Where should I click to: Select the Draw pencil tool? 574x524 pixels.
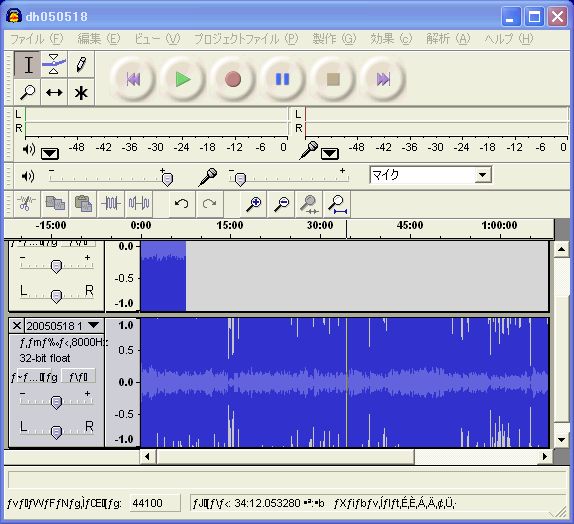tap(81, 65)
